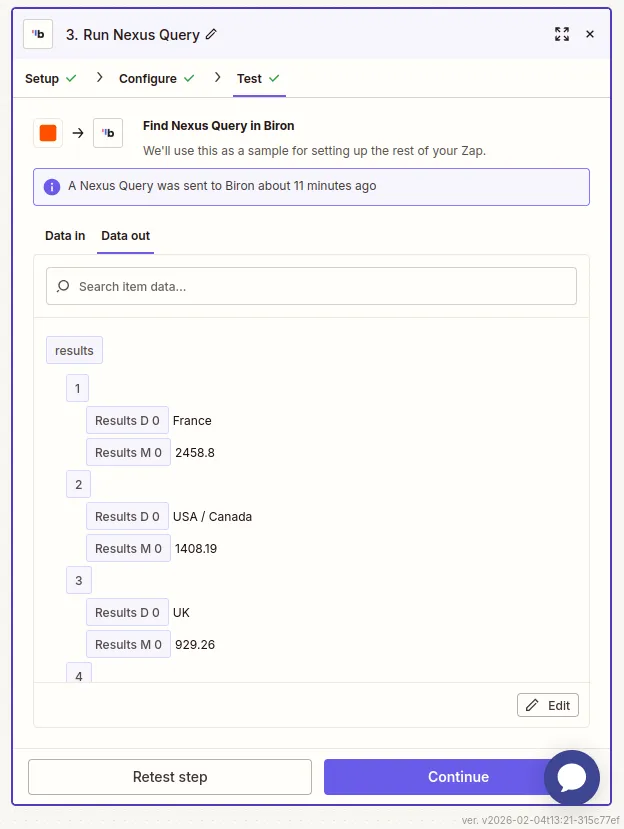The width and height of the screenshot is (624, 829).
Task: Switch to the Data in tab
Action: (64, 236)
